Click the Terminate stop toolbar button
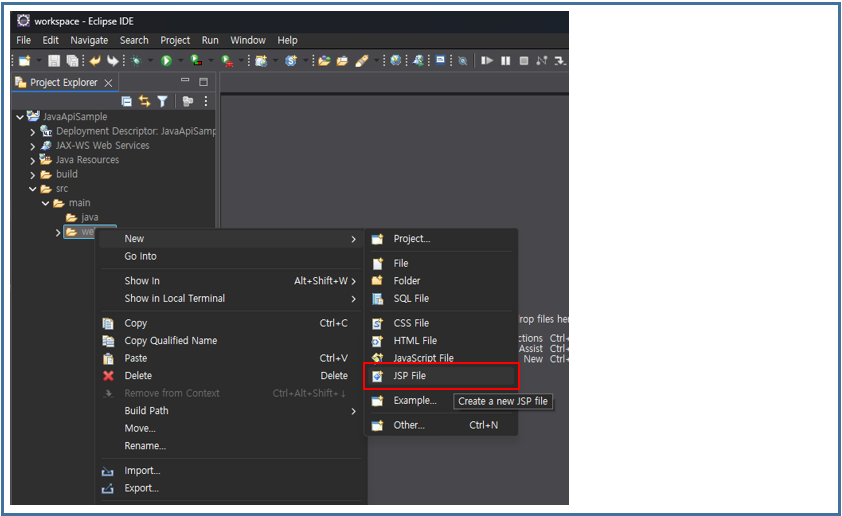 pyautogui.click(x=524, y=60)
